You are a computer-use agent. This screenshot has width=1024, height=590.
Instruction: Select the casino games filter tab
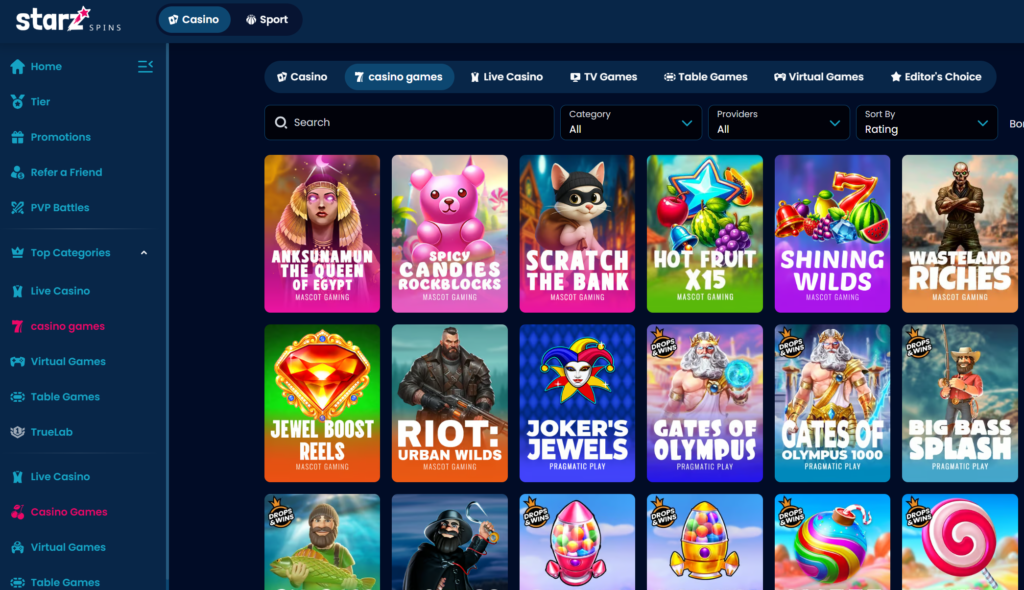point(399,77)
